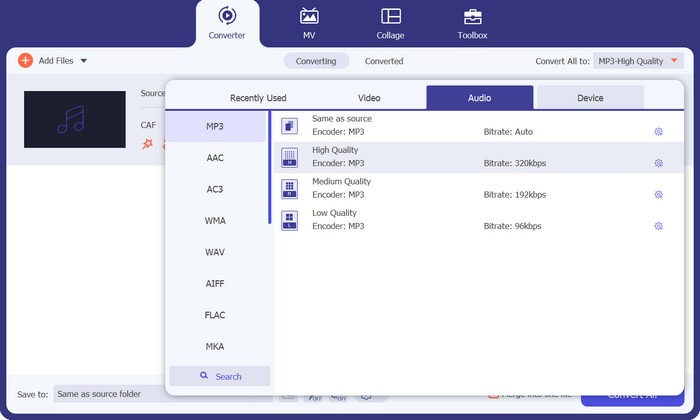Viewport: 700px width, 420px height.
Task: Show the Converted files list
Action: (x=384, y=61)
